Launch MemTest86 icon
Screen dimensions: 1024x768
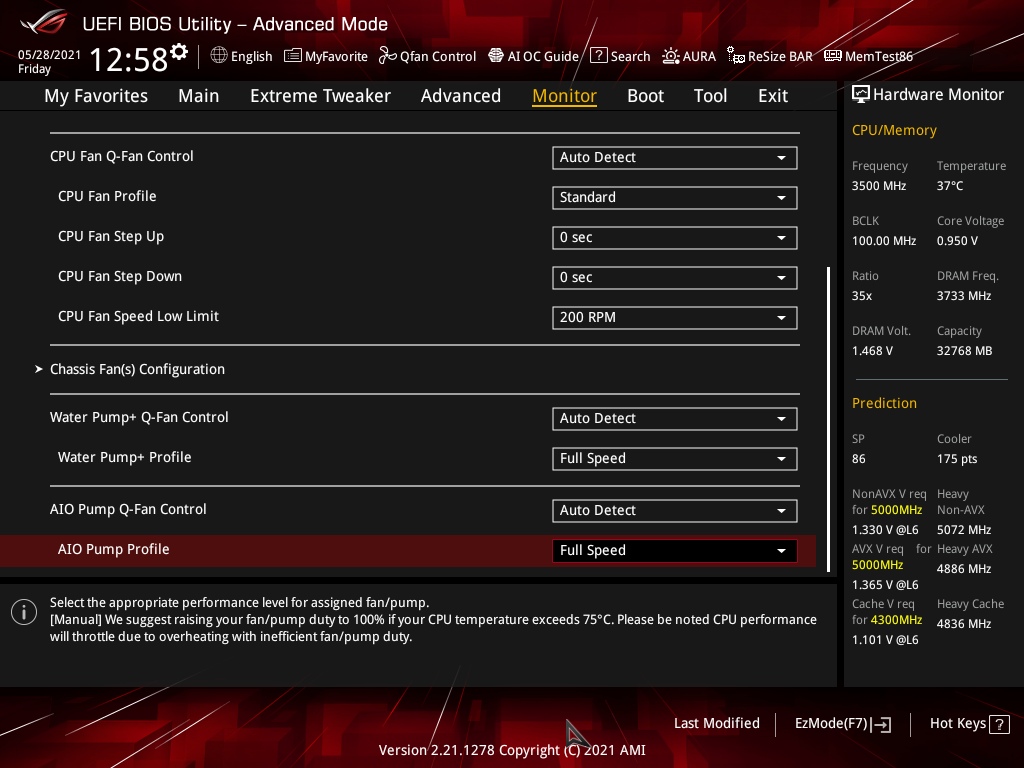pos(833,56)
